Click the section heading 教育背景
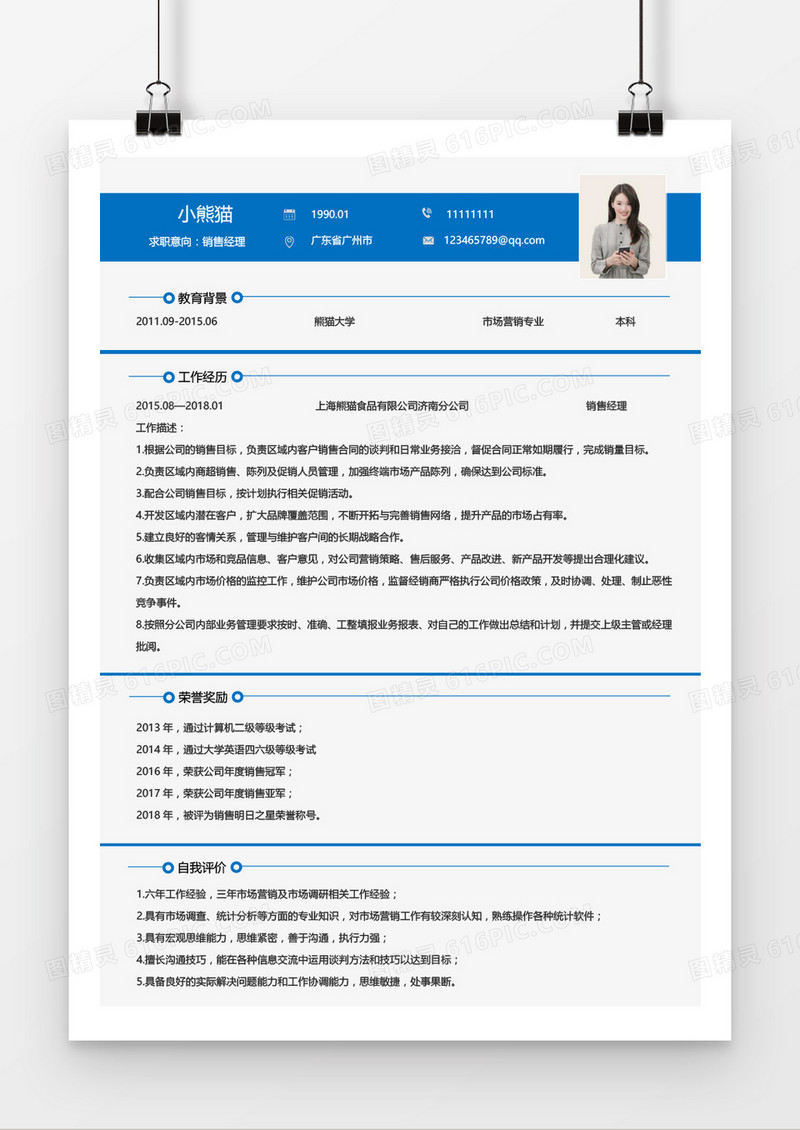The width and height of the screenshot is (800, 1130). click(203, 298)
